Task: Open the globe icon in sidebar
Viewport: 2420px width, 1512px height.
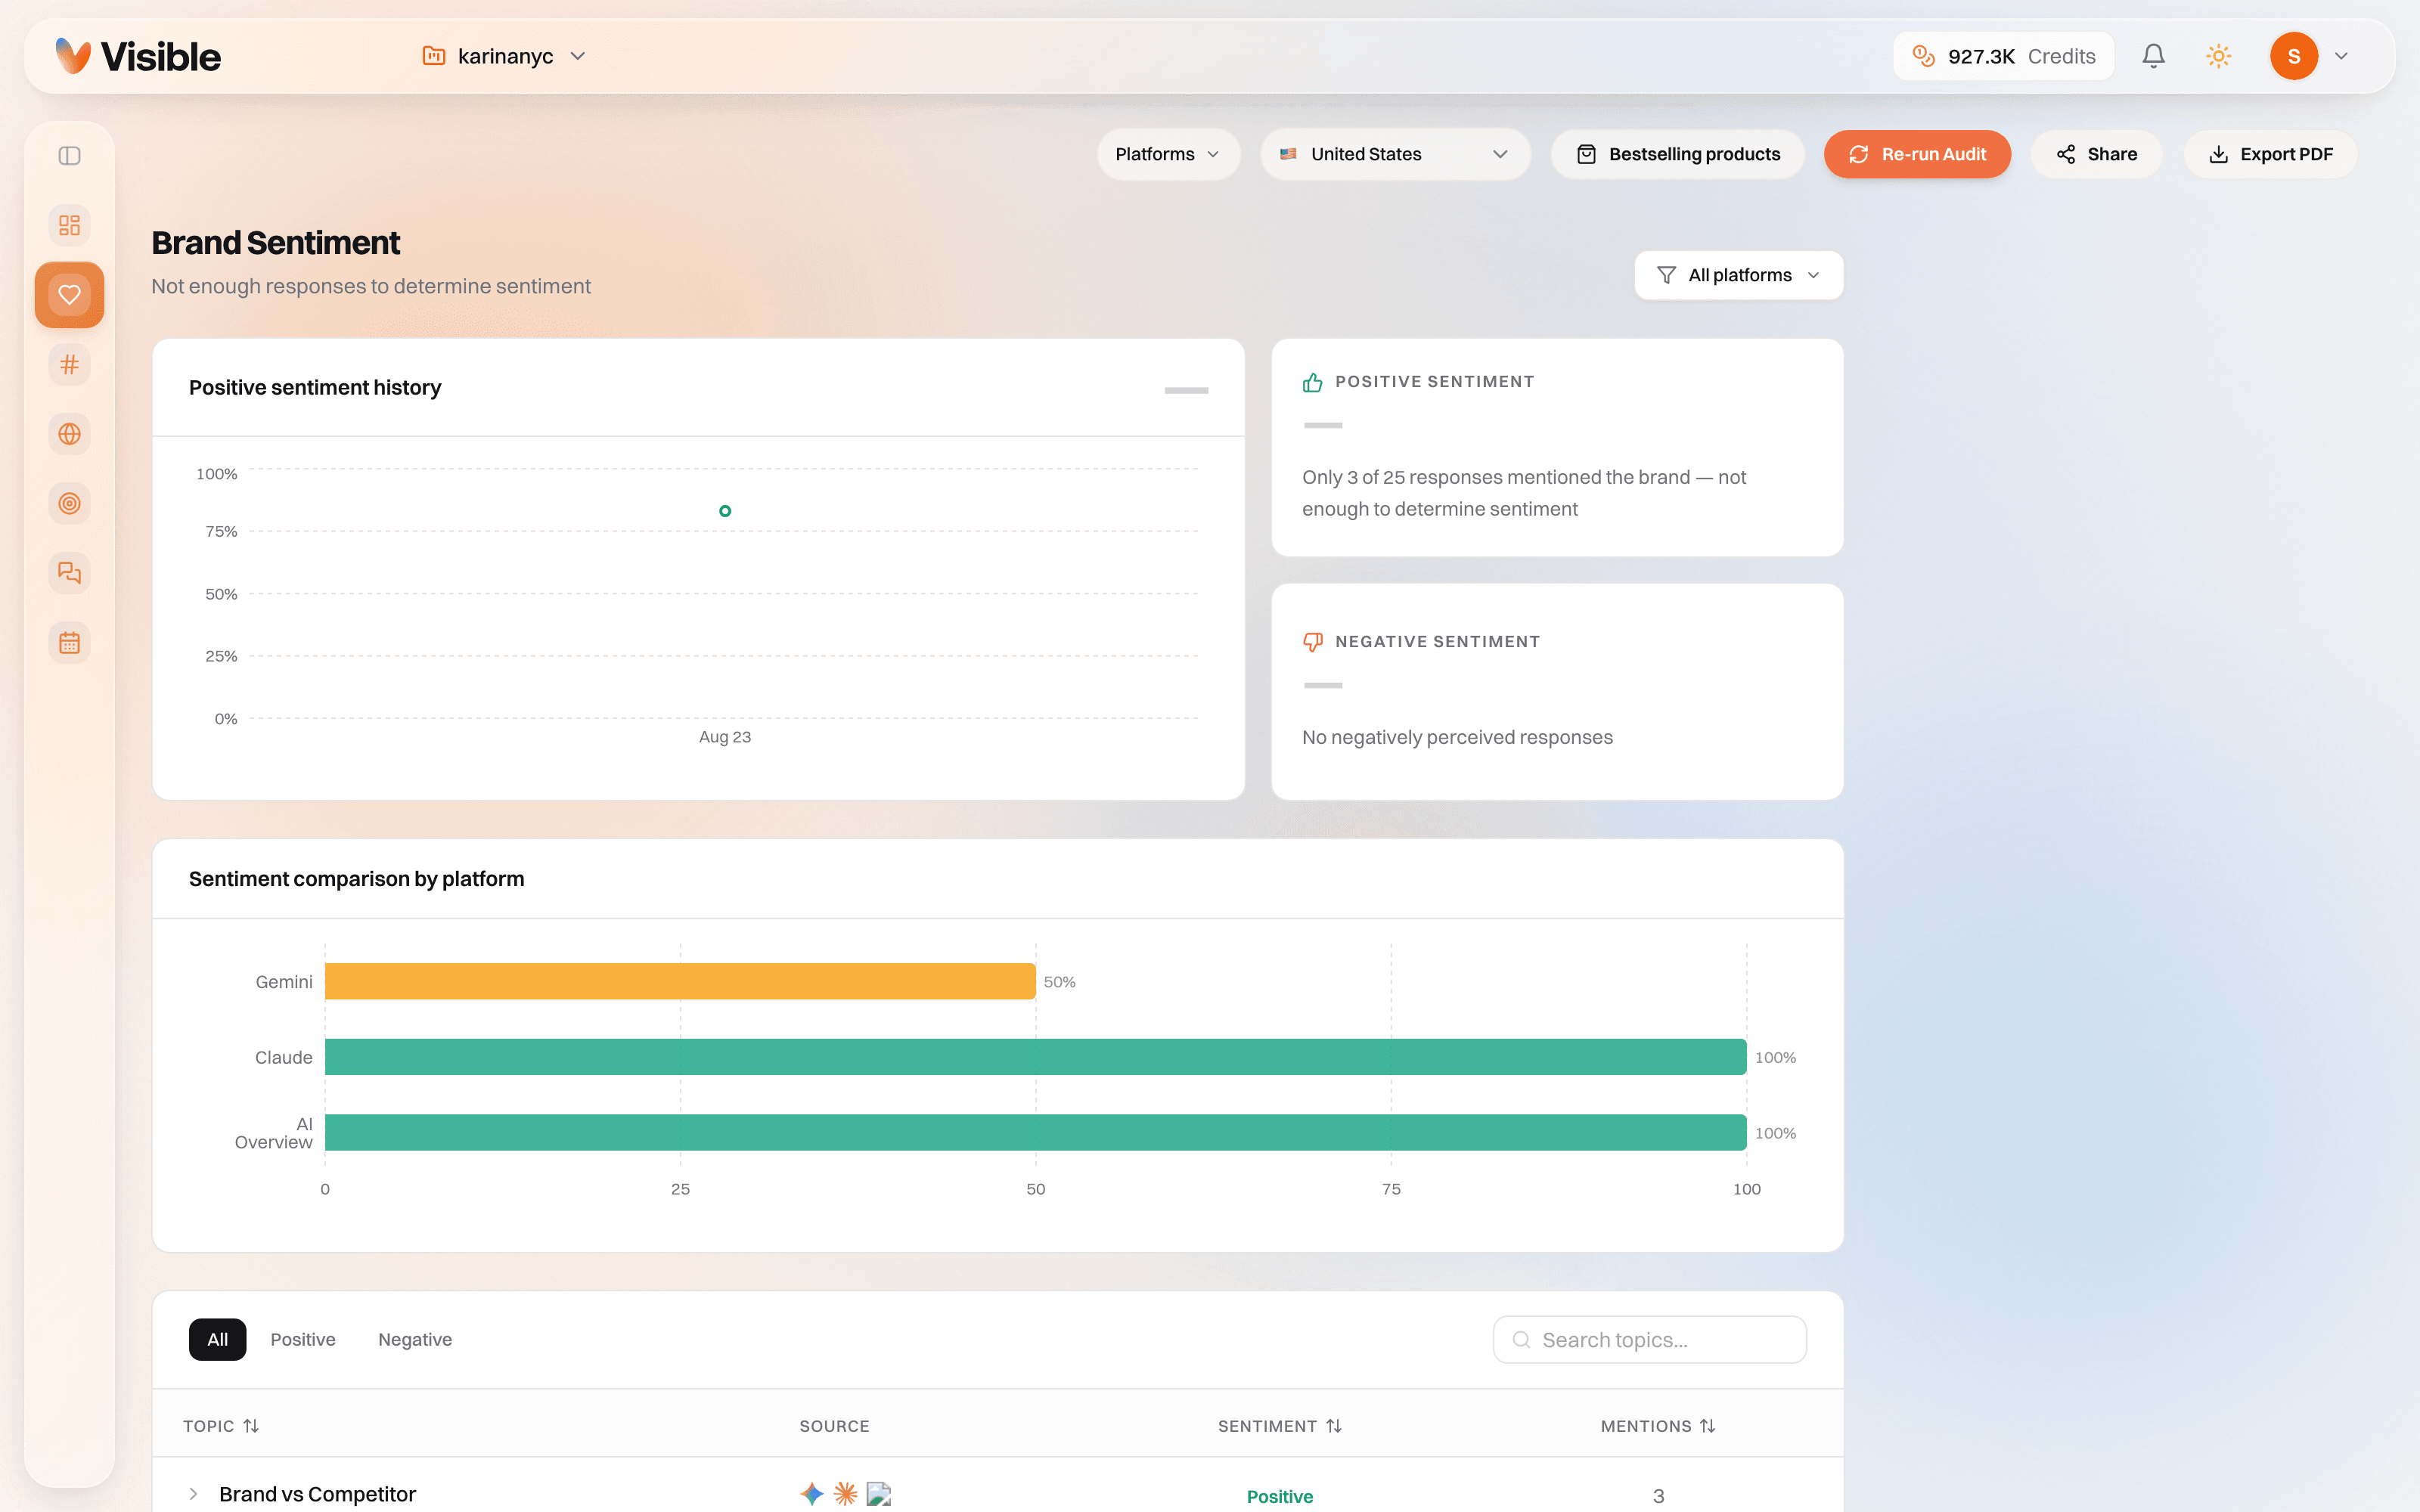Action: [x=69, y=434]
